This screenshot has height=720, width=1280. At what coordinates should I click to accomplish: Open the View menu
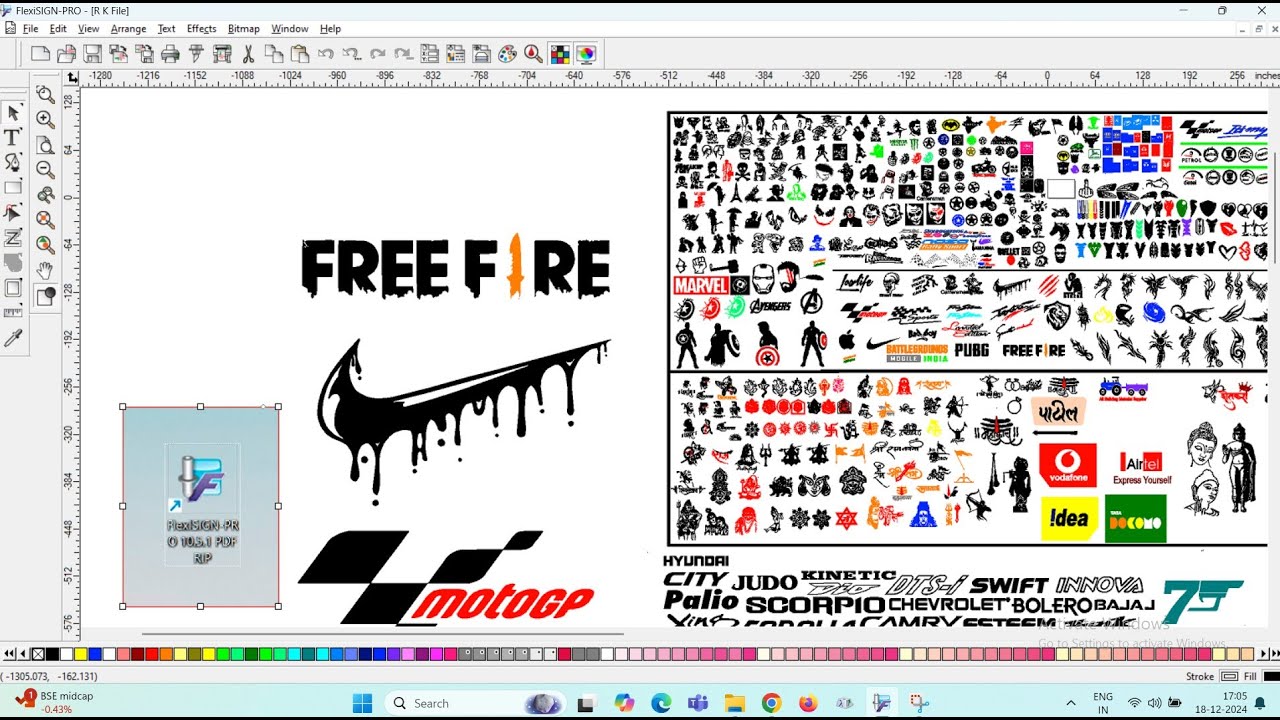[x=89, y=29]
